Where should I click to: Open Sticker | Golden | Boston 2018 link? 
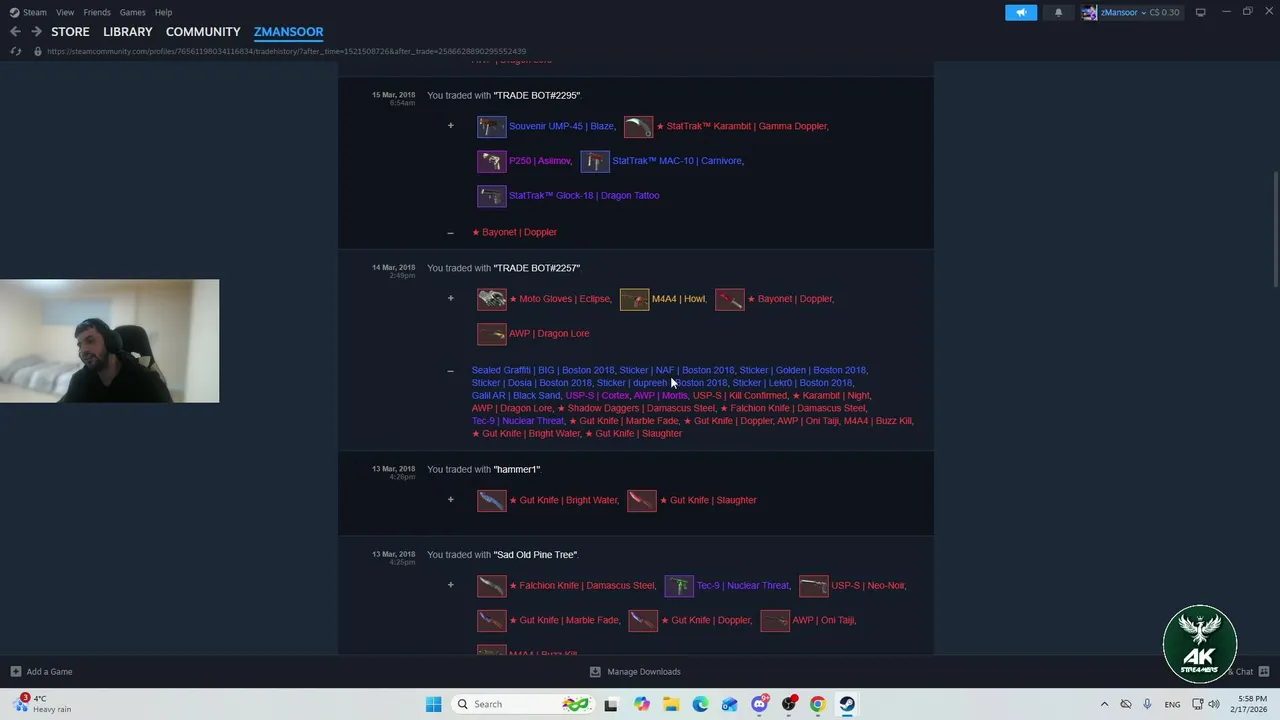point(802,370)
